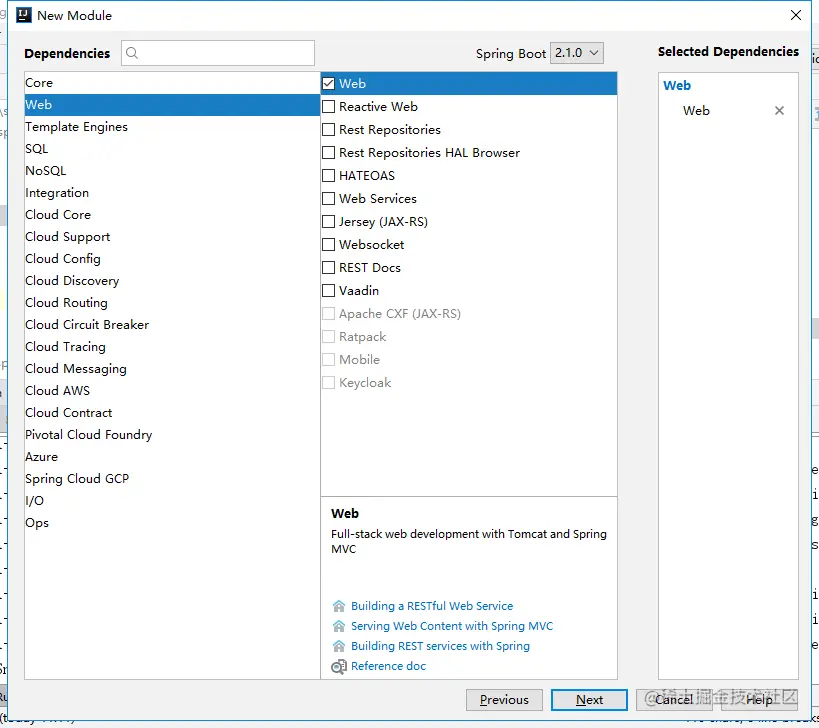819x728 pixels.
Task: Choose the Cloud Circuit Breaker category
Action: point(172,325)
